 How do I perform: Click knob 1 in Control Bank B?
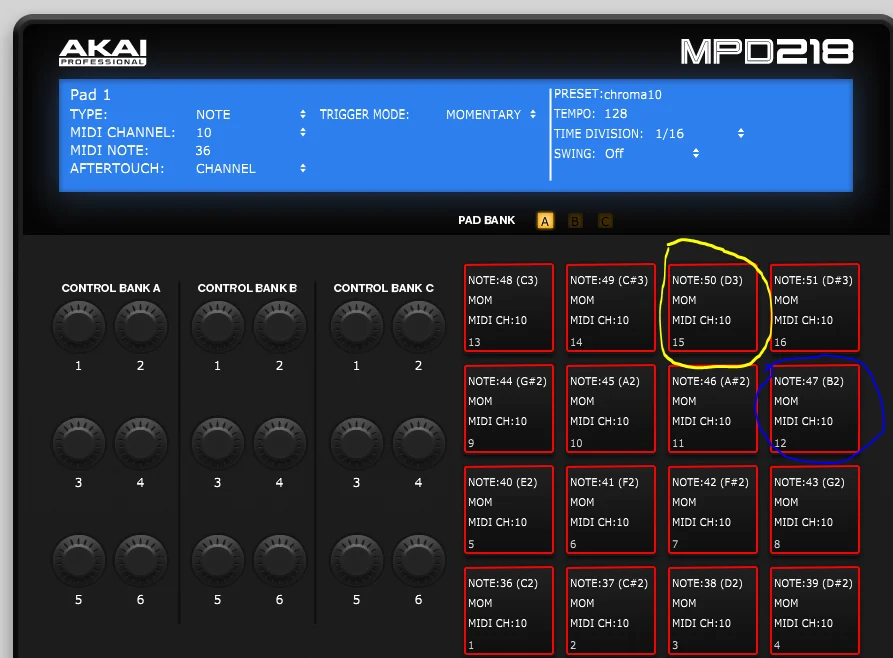218,326
